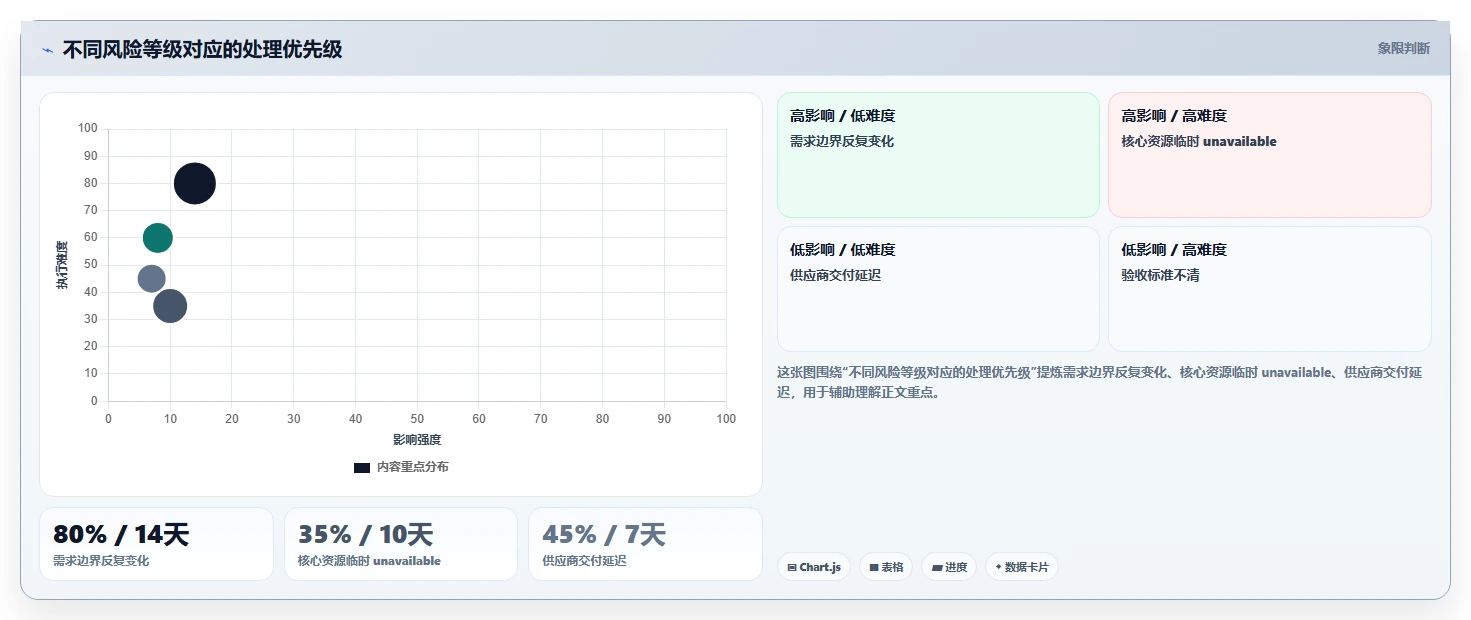Open the 低影响 / 高难度 quadrant card
1471x620 pixels.
(1270, 289)
